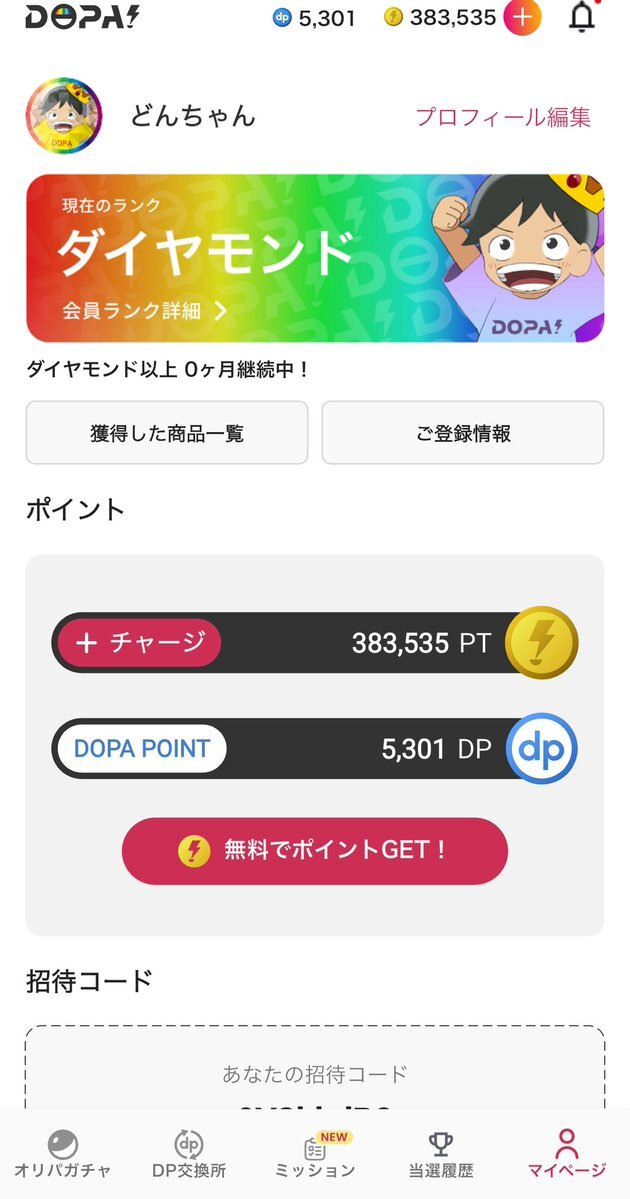630x1199 pixels.
Task: Switch to DP交換所 tab
Action: click(189, 1154)
